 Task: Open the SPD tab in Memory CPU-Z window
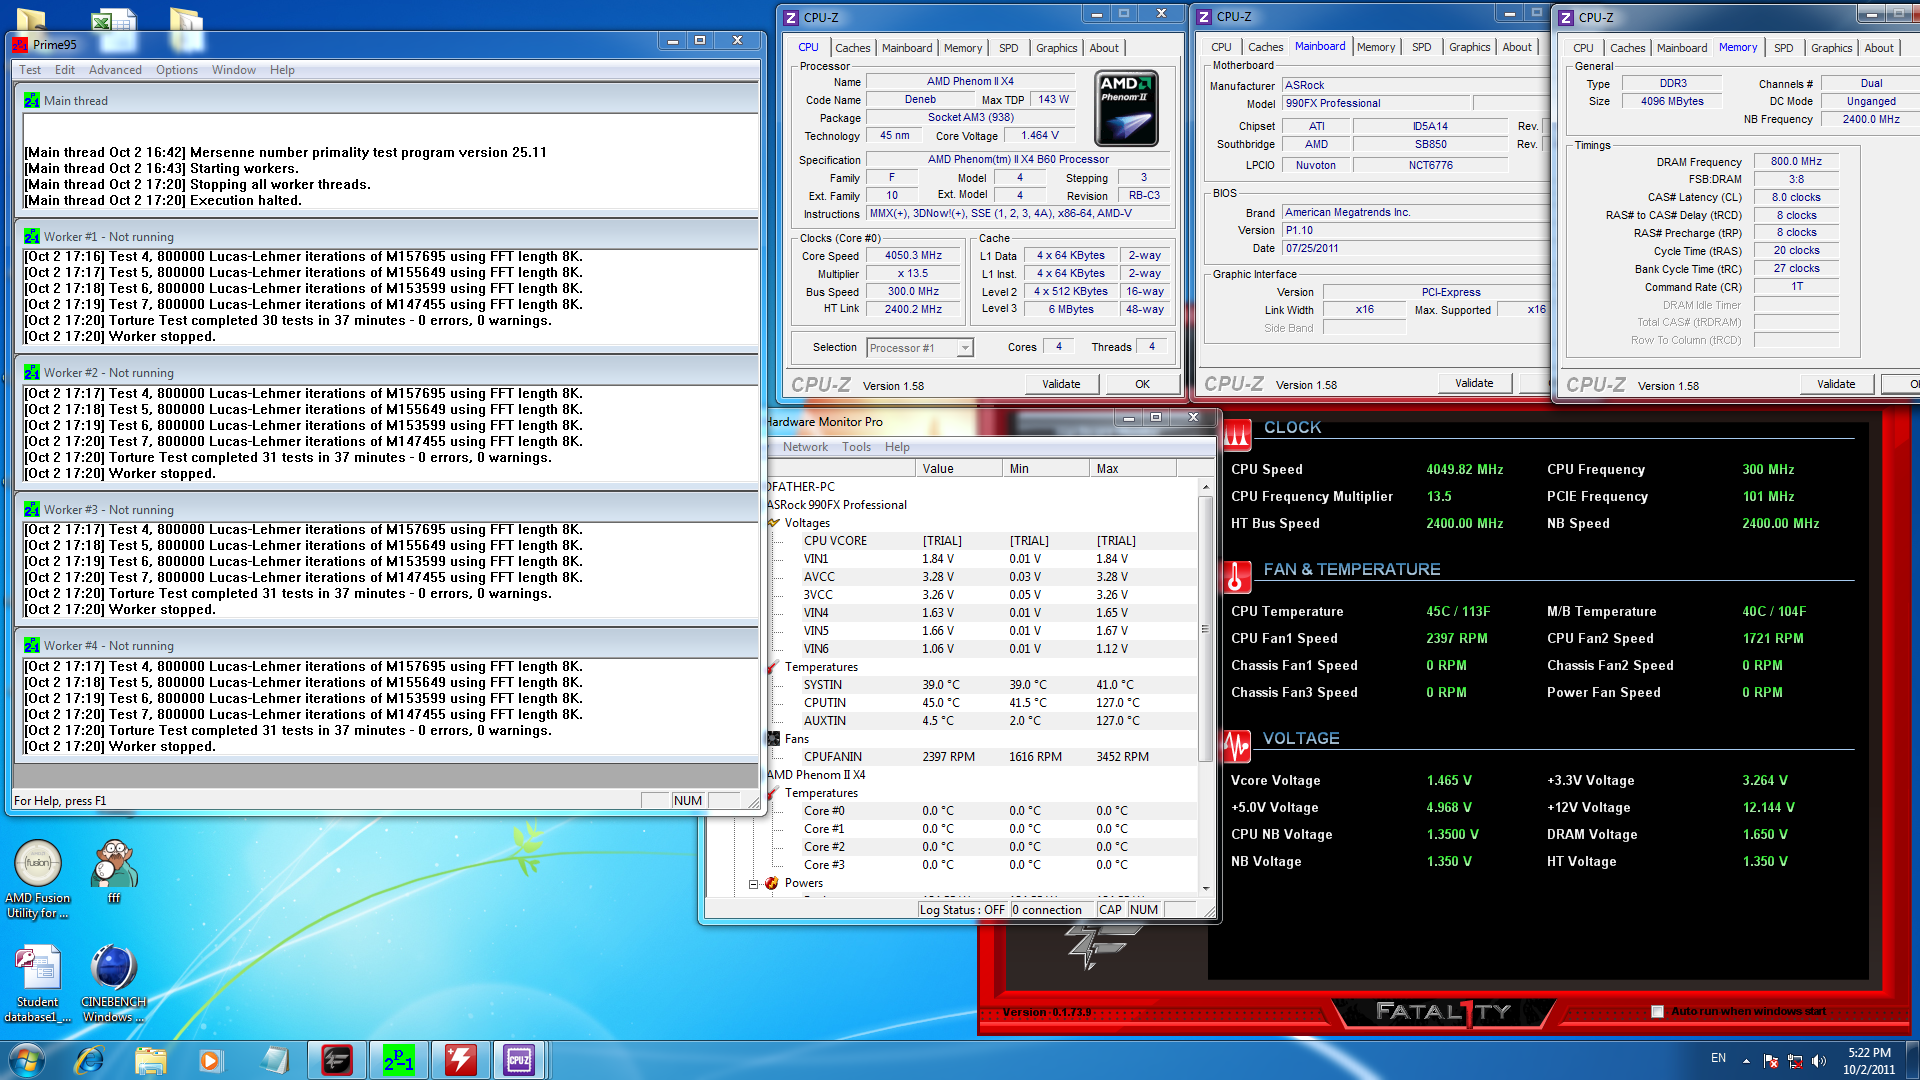[x=1783, y=48]
